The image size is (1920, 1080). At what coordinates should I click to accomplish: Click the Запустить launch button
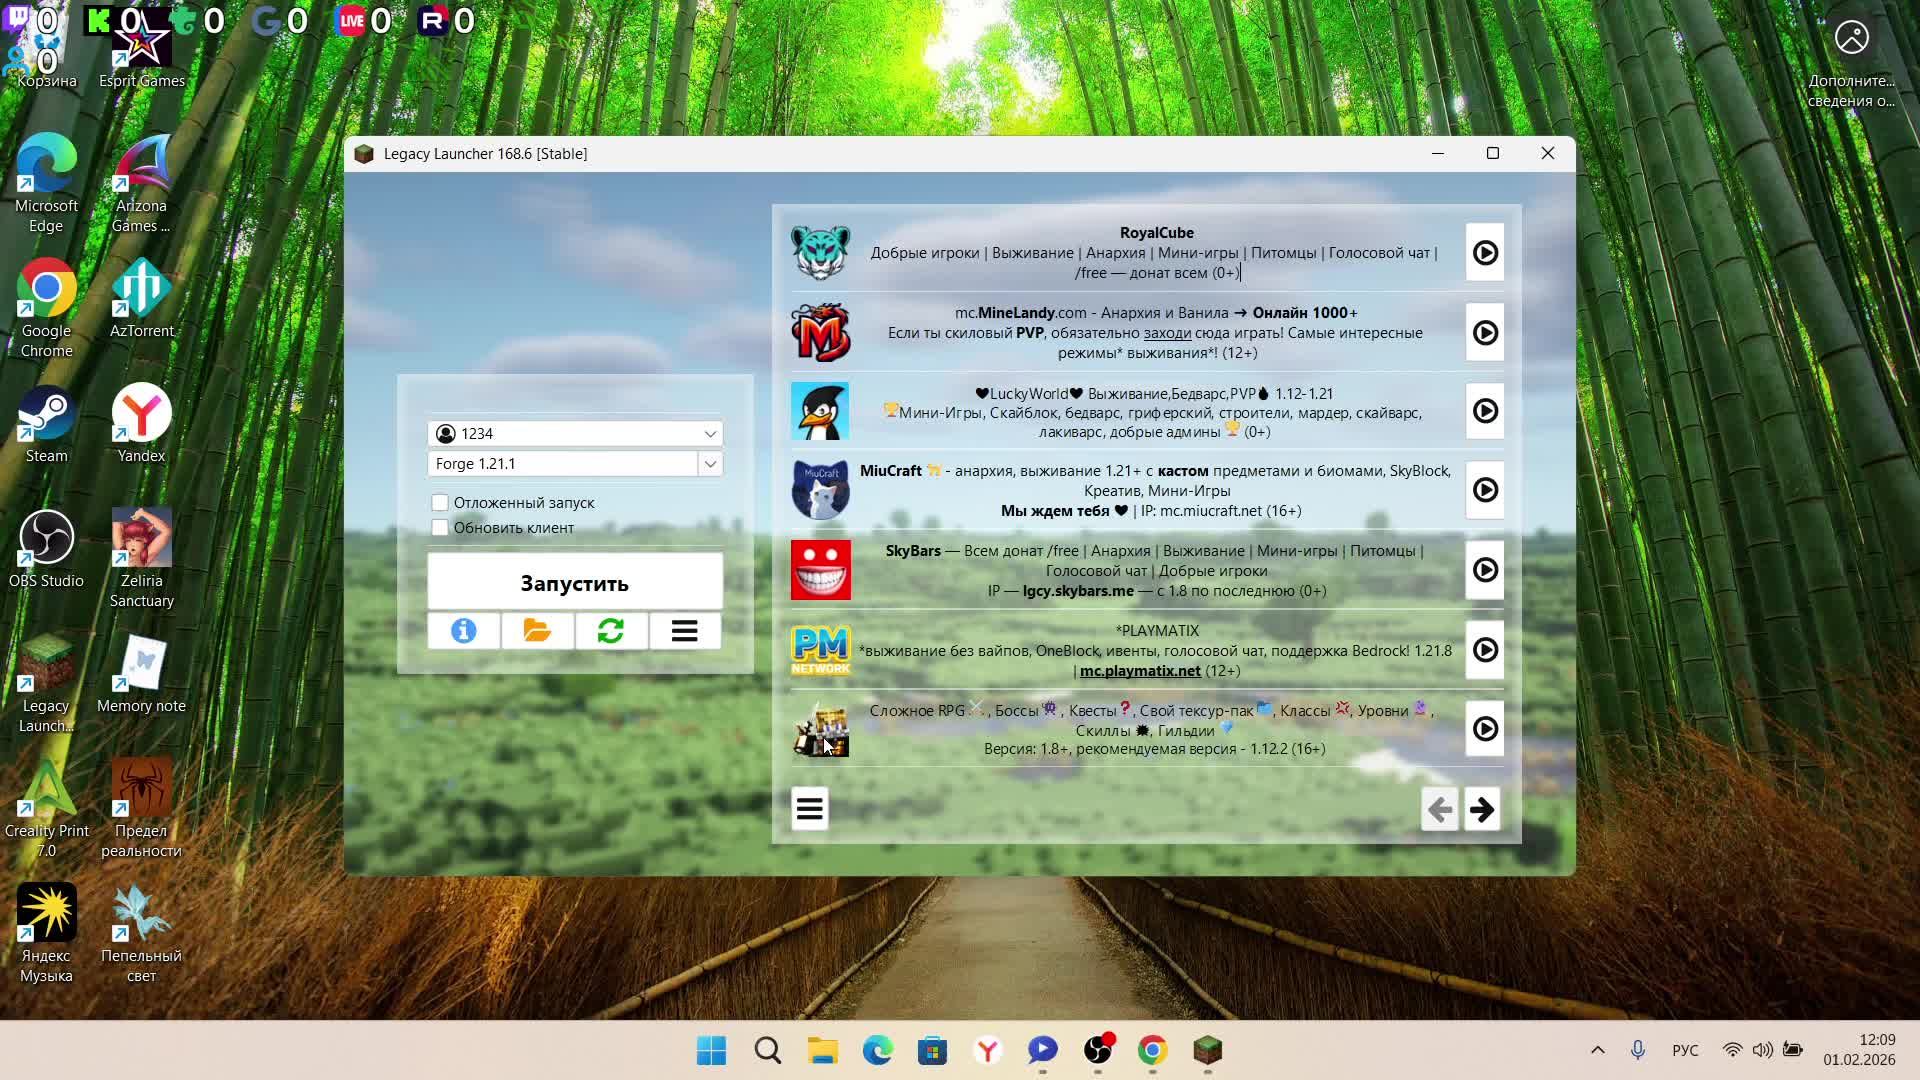pyautogui.click(x=575, y=583)
